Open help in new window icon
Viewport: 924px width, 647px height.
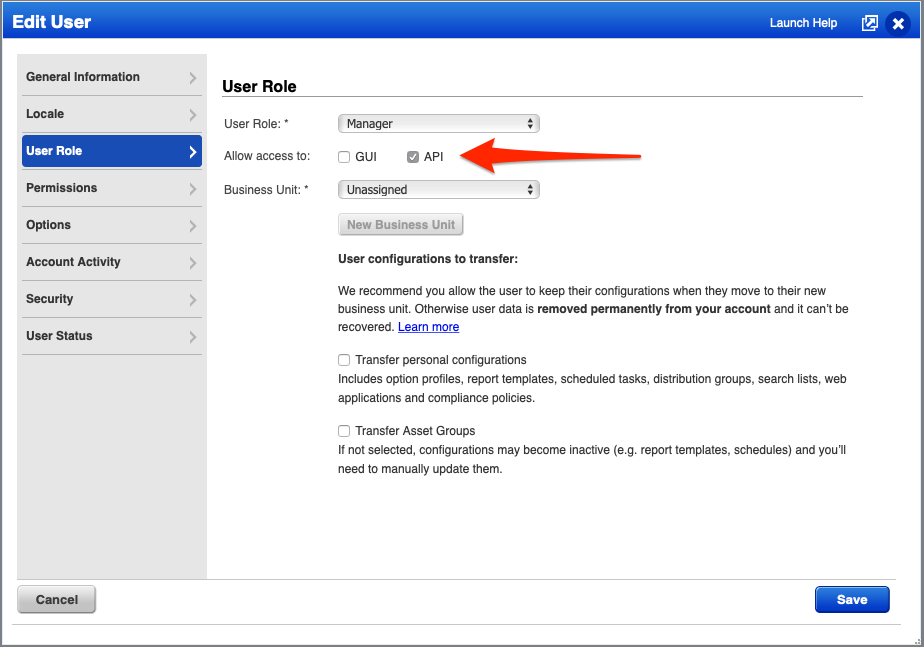pos(869,23)
